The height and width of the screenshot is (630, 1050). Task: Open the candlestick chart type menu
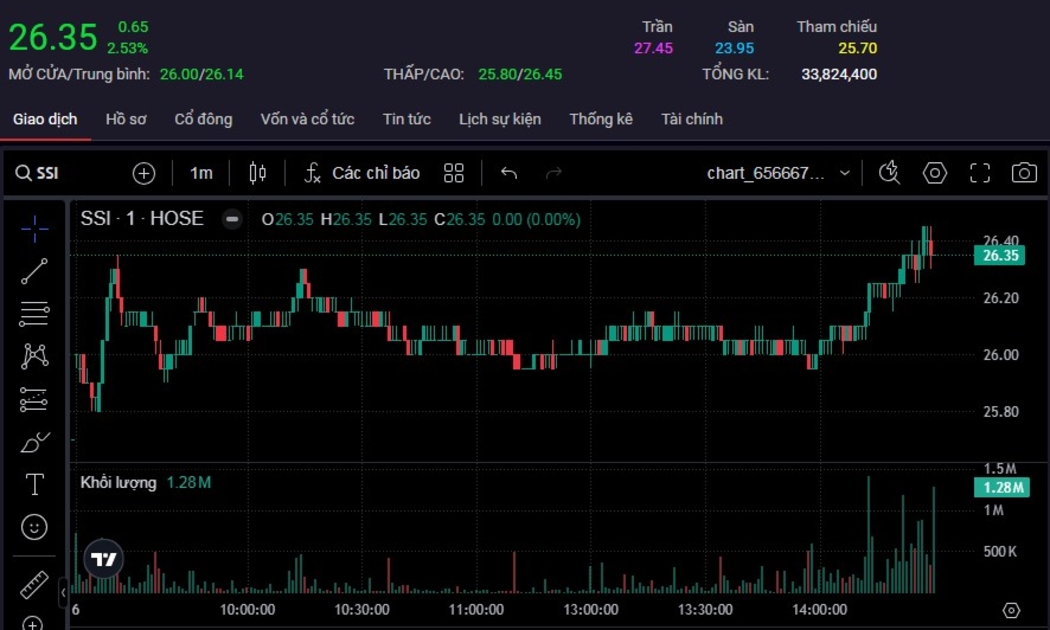(257, 173)
